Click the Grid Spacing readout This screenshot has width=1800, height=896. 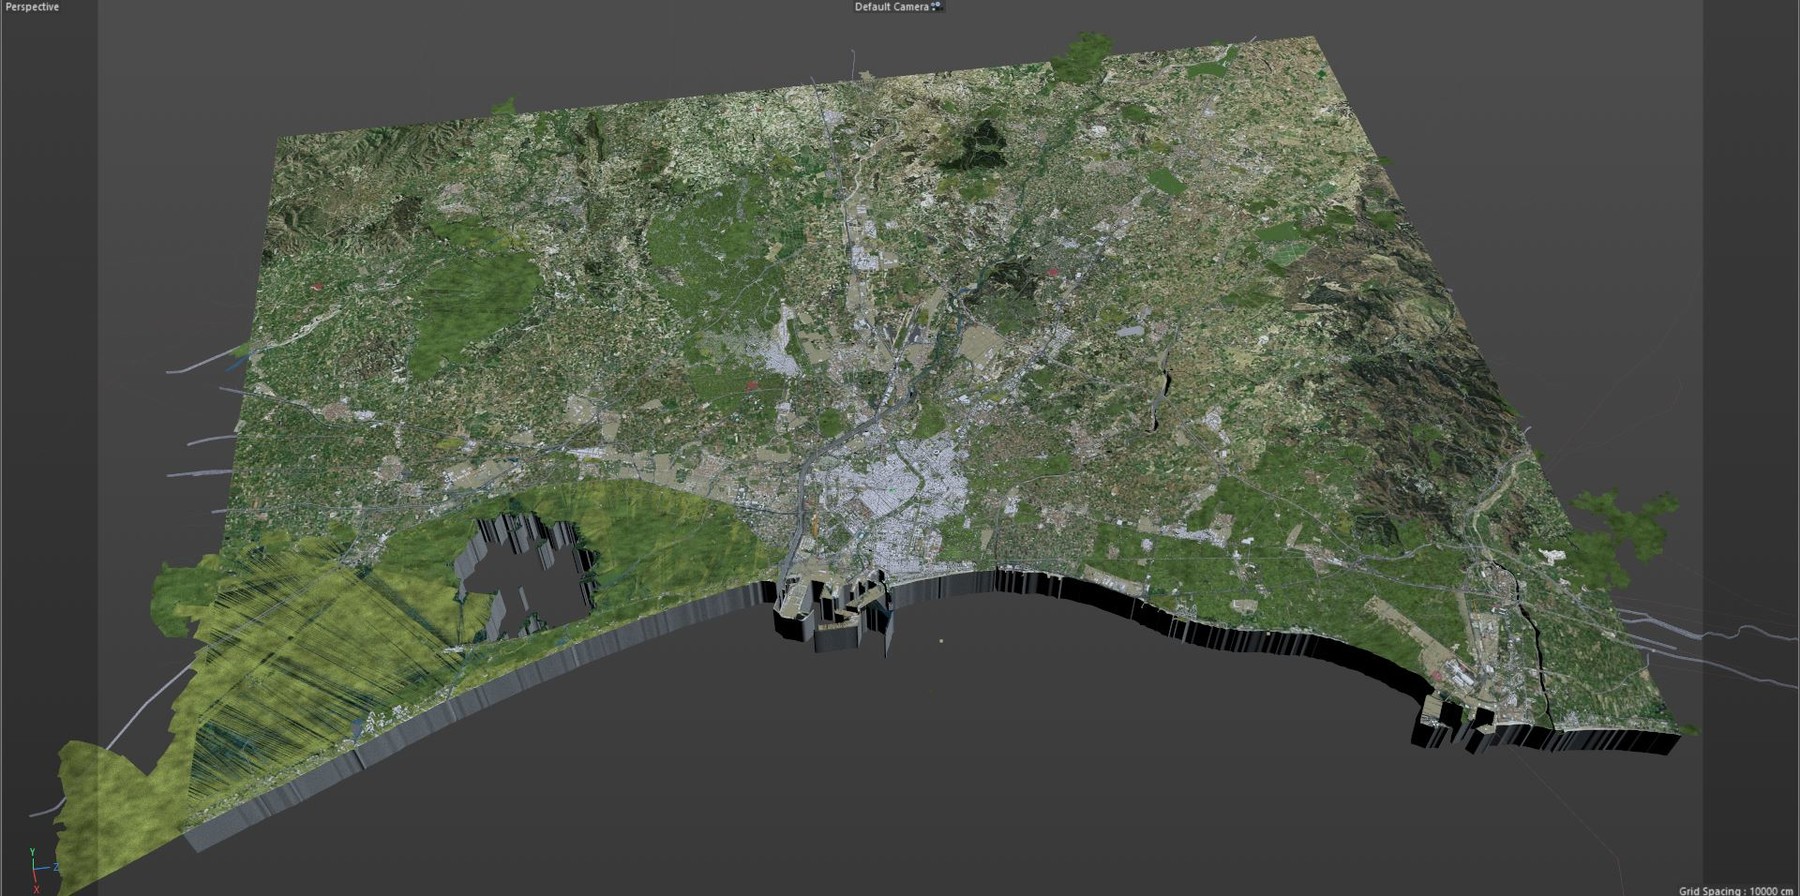pos(1735,890)
